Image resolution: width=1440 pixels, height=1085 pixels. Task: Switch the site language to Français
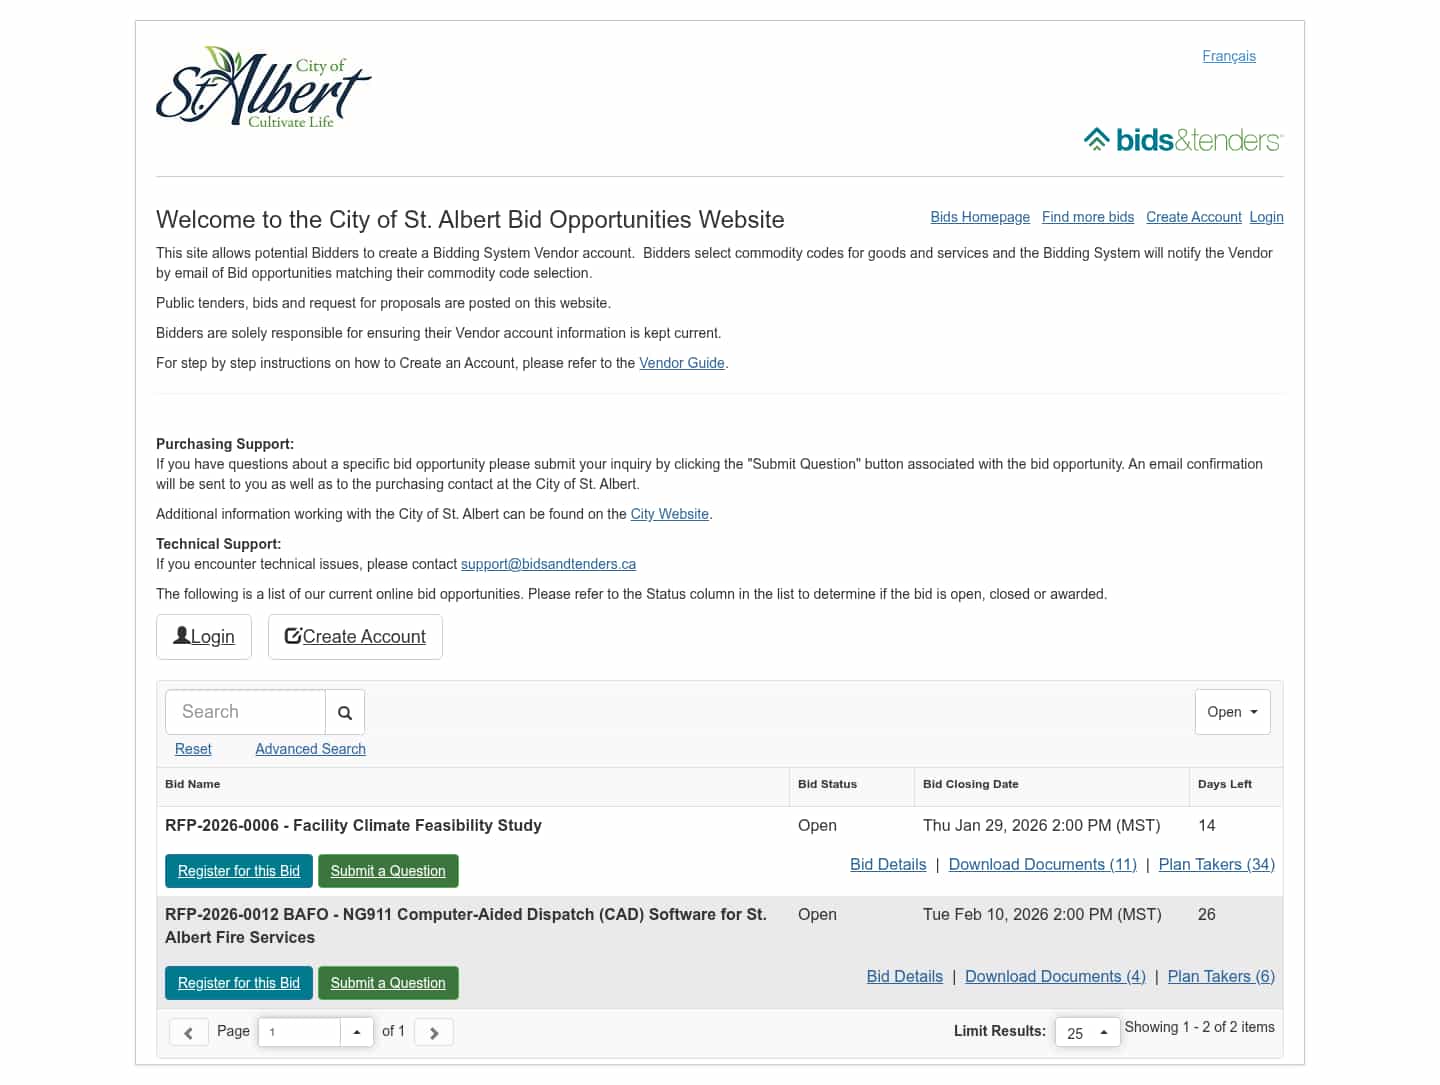point(1229,56)
